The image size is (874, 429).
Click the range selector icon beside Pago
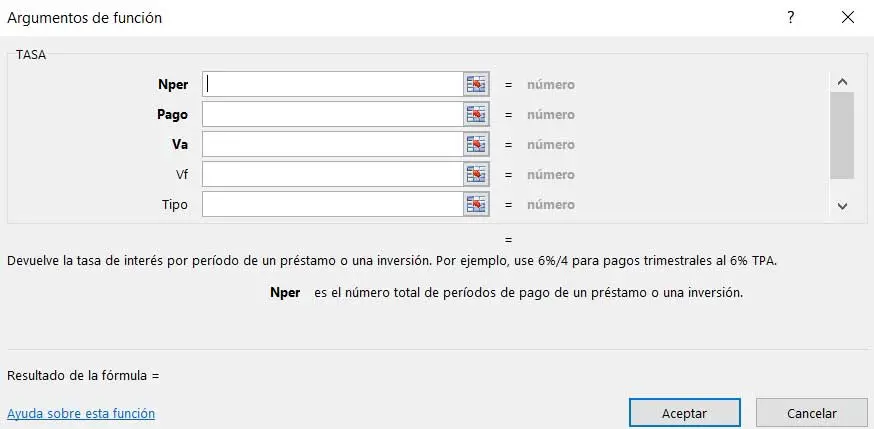pos(476,115)
